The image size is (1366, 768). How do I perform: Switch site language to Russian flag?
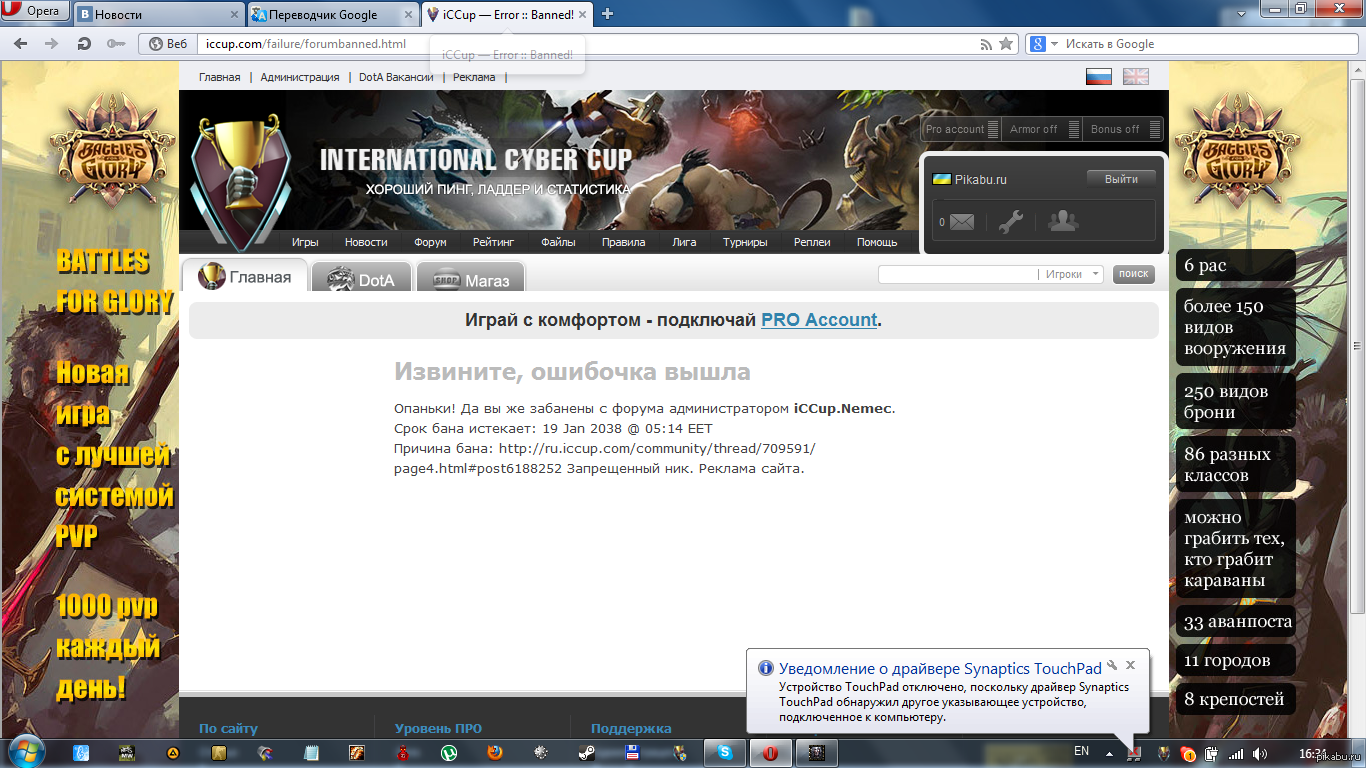(x=1099, y=76)
